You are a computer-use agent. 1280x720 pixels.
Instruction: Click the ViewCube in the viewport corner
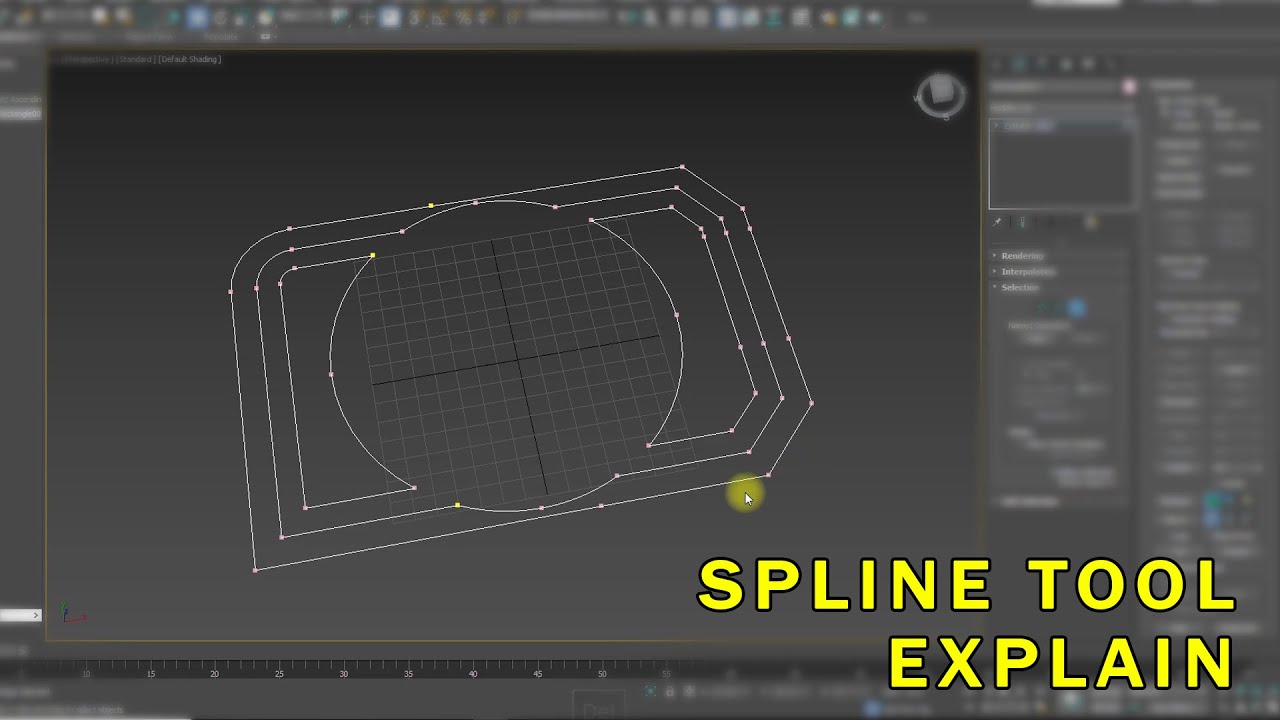(x=940, y=96)
